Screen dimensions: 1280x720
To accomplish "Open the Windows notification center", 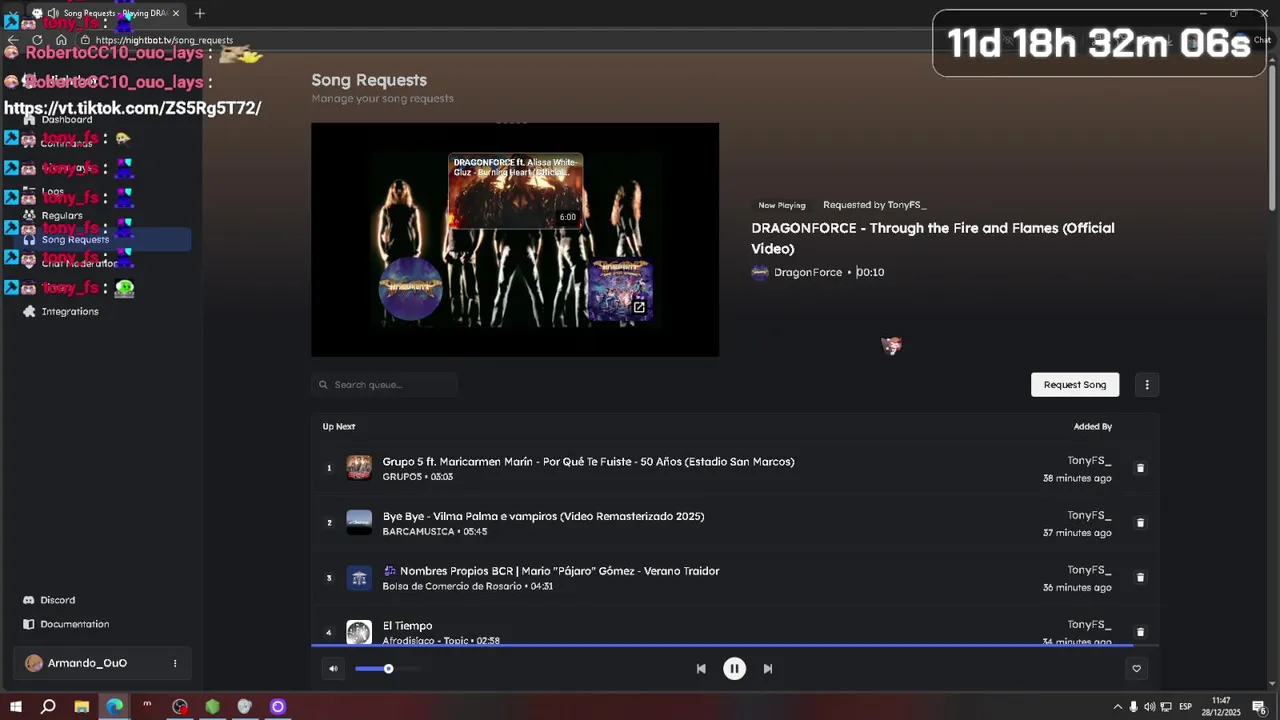I will (x=1259, y=707).
